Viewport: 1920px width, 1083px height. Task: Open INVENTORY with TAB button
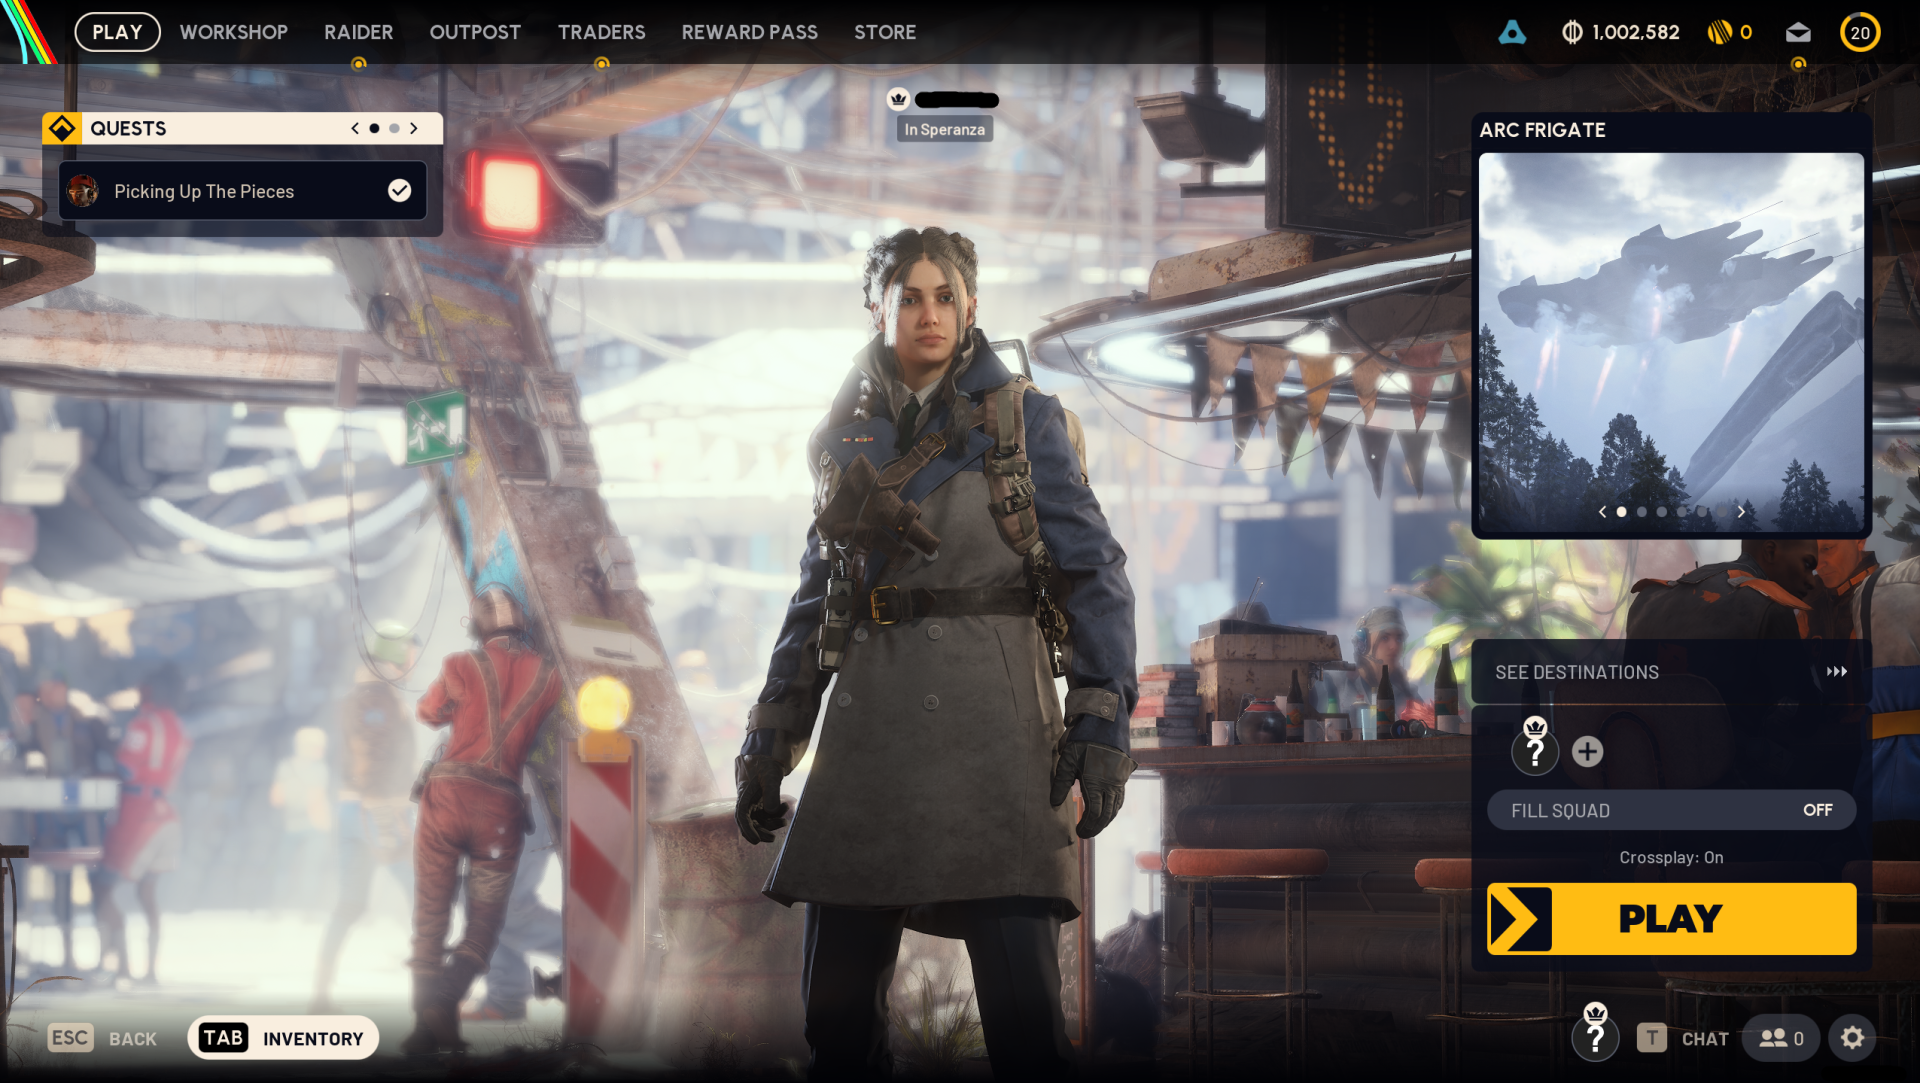point(283,1038)
